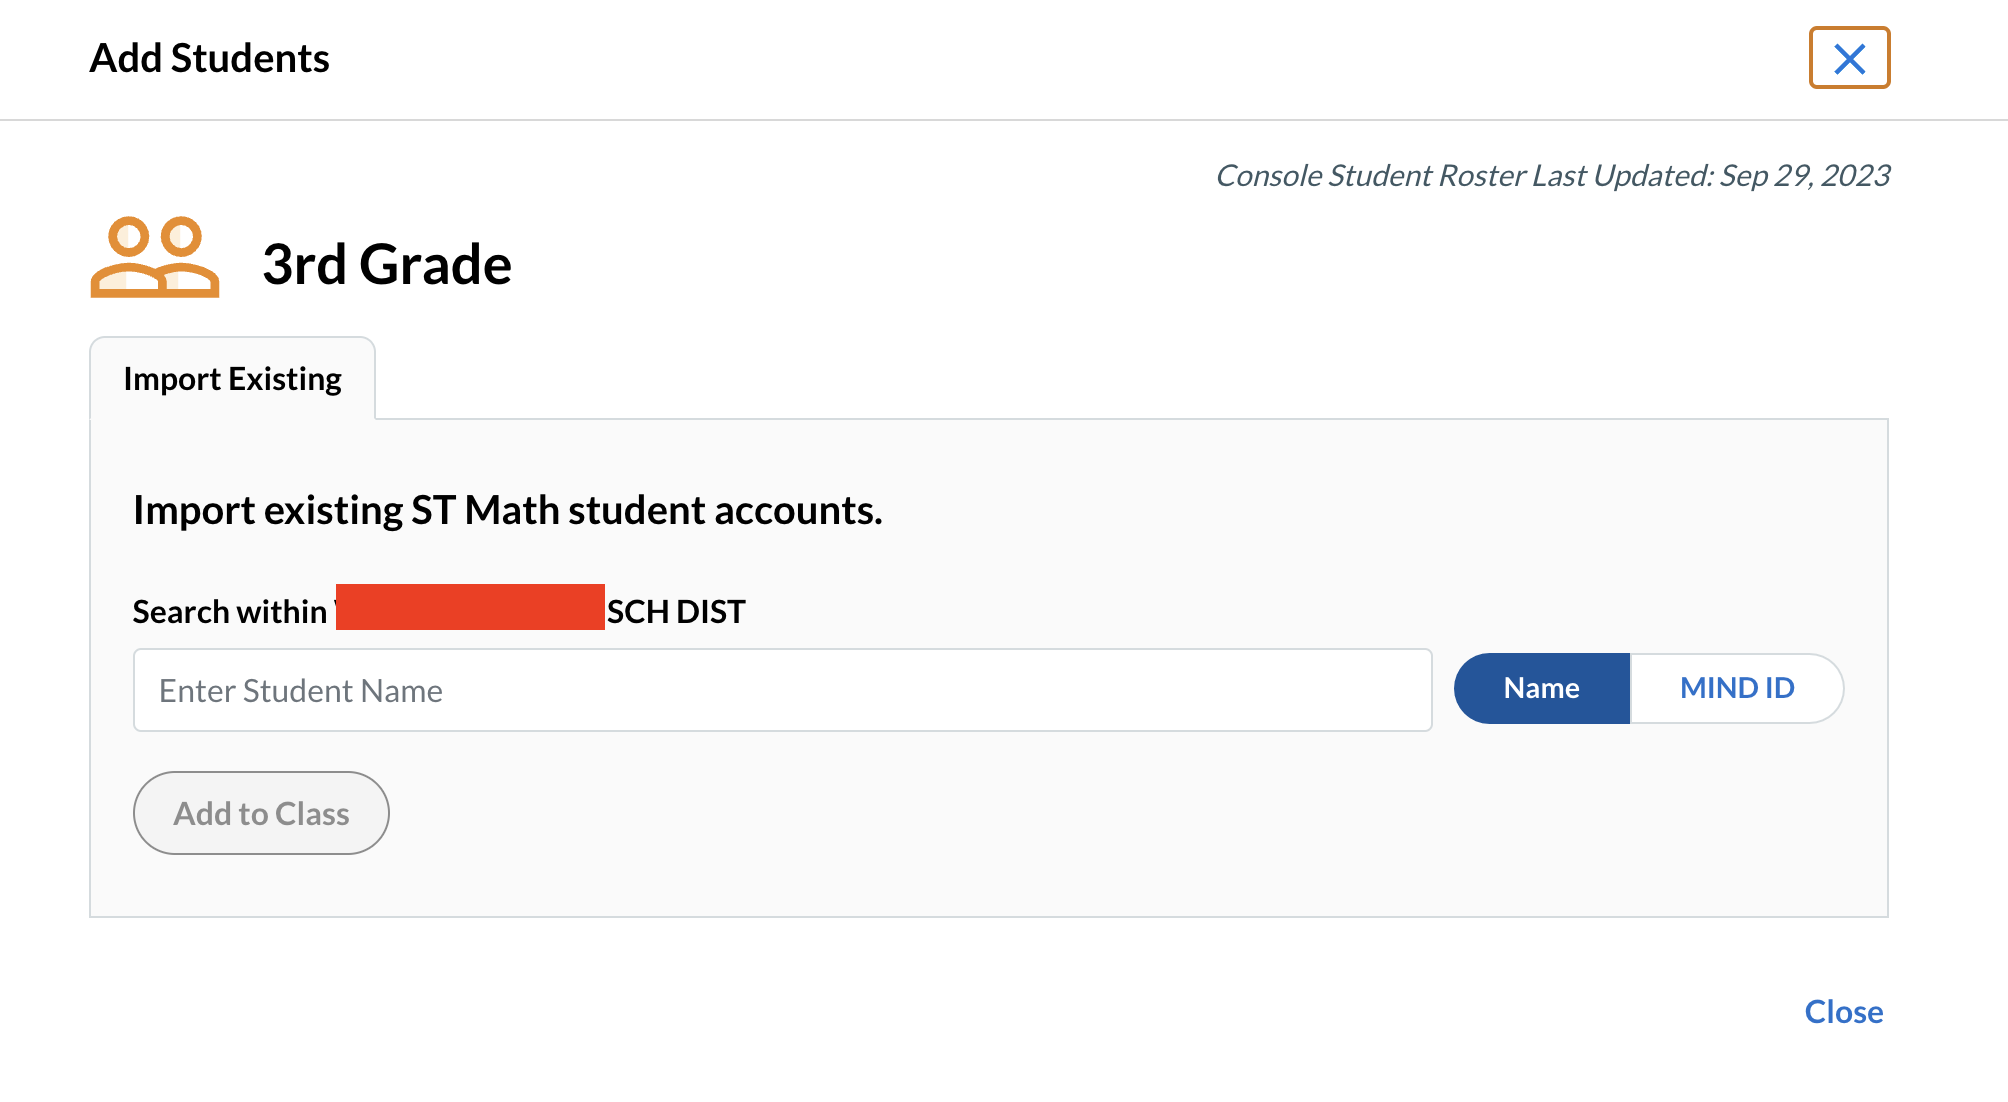The height and width of the screenshot is (1102, 2008).
Task: Click the Close link at the bottom
Action: pyautogui.click(x=1843, y=1011)
